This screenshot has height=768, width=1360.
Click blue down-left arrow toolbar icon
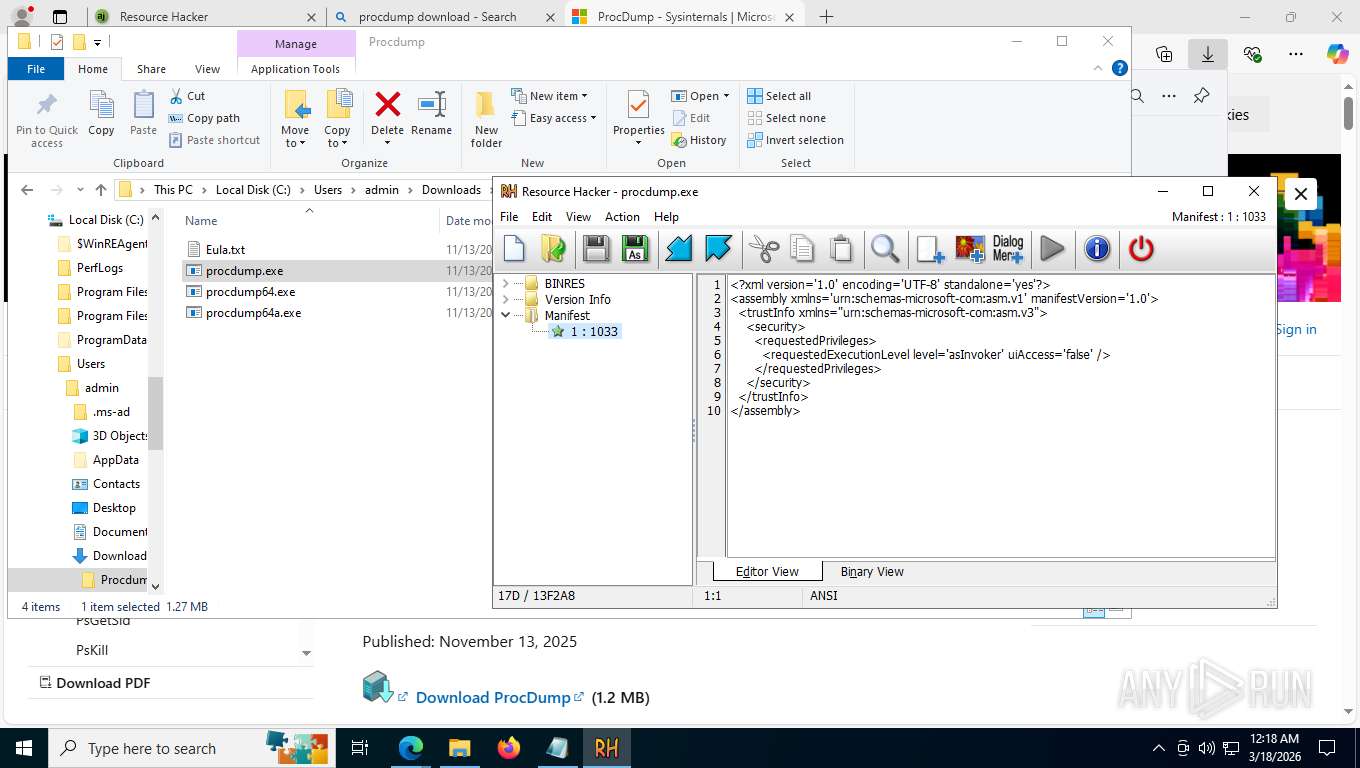pyautogui.click(x=679, y=249)
